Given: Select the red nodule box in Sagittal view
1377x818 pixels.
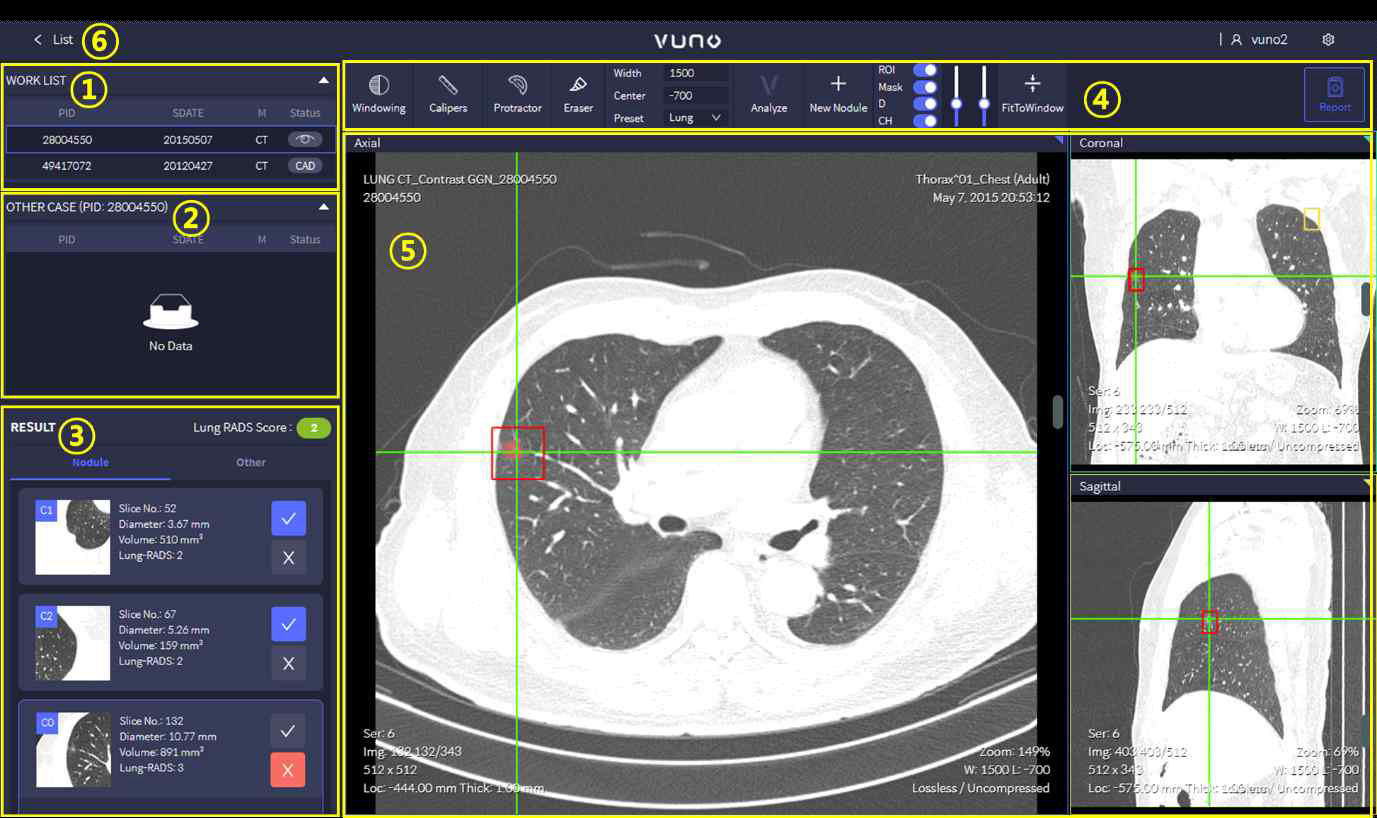Looking at the screenshot, I should pos(1210,621).
